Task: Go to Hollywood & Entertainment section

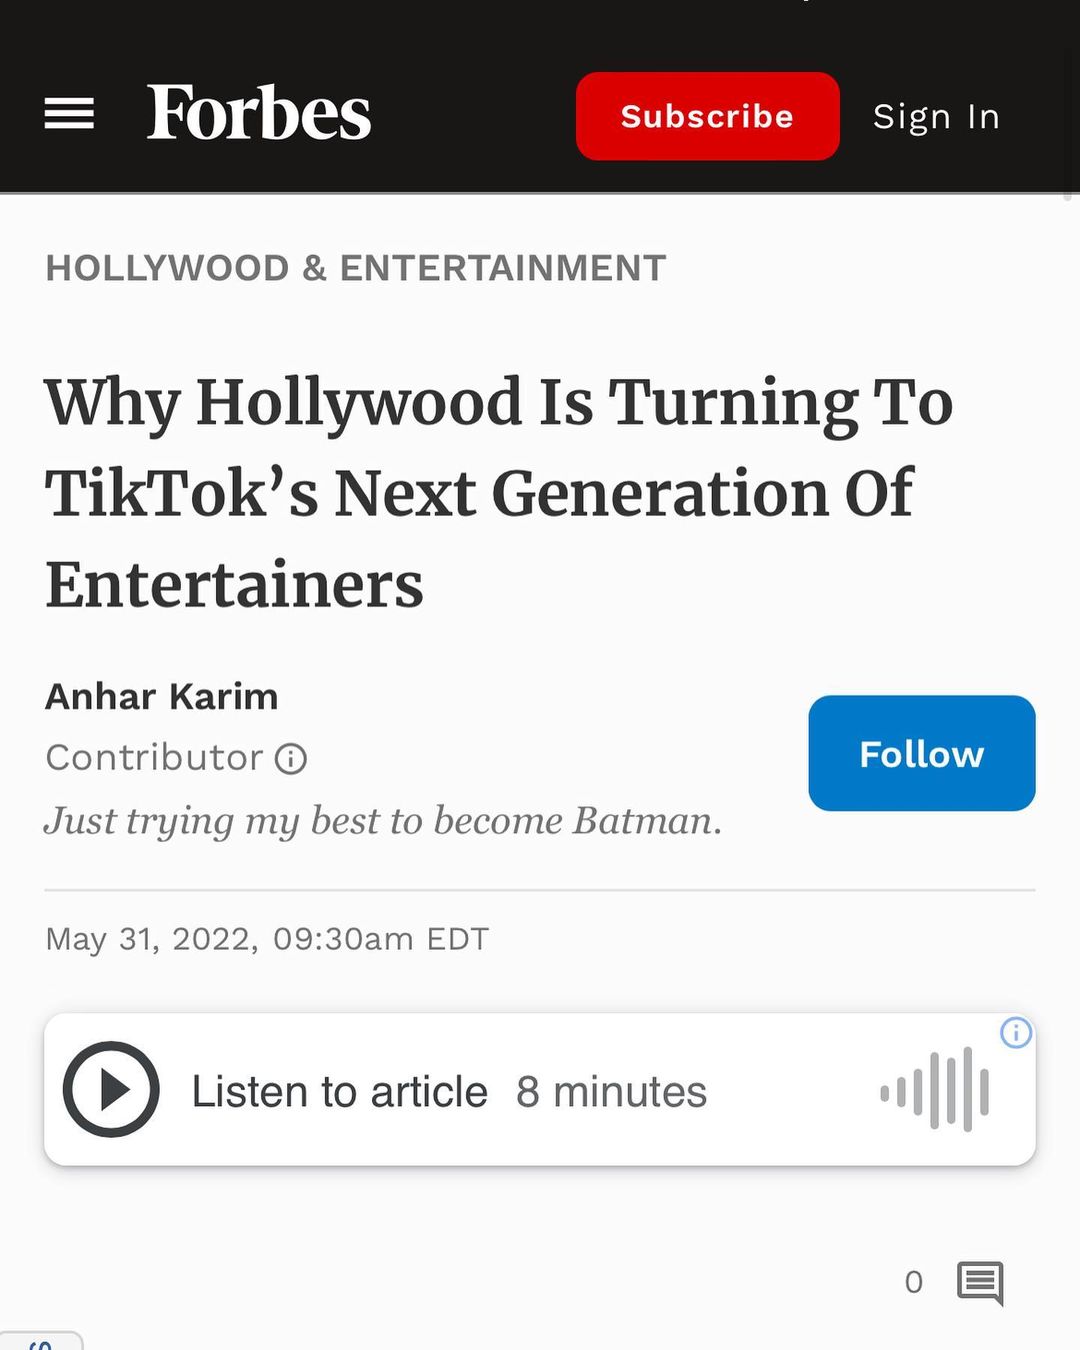Action: tap(355, 268)
